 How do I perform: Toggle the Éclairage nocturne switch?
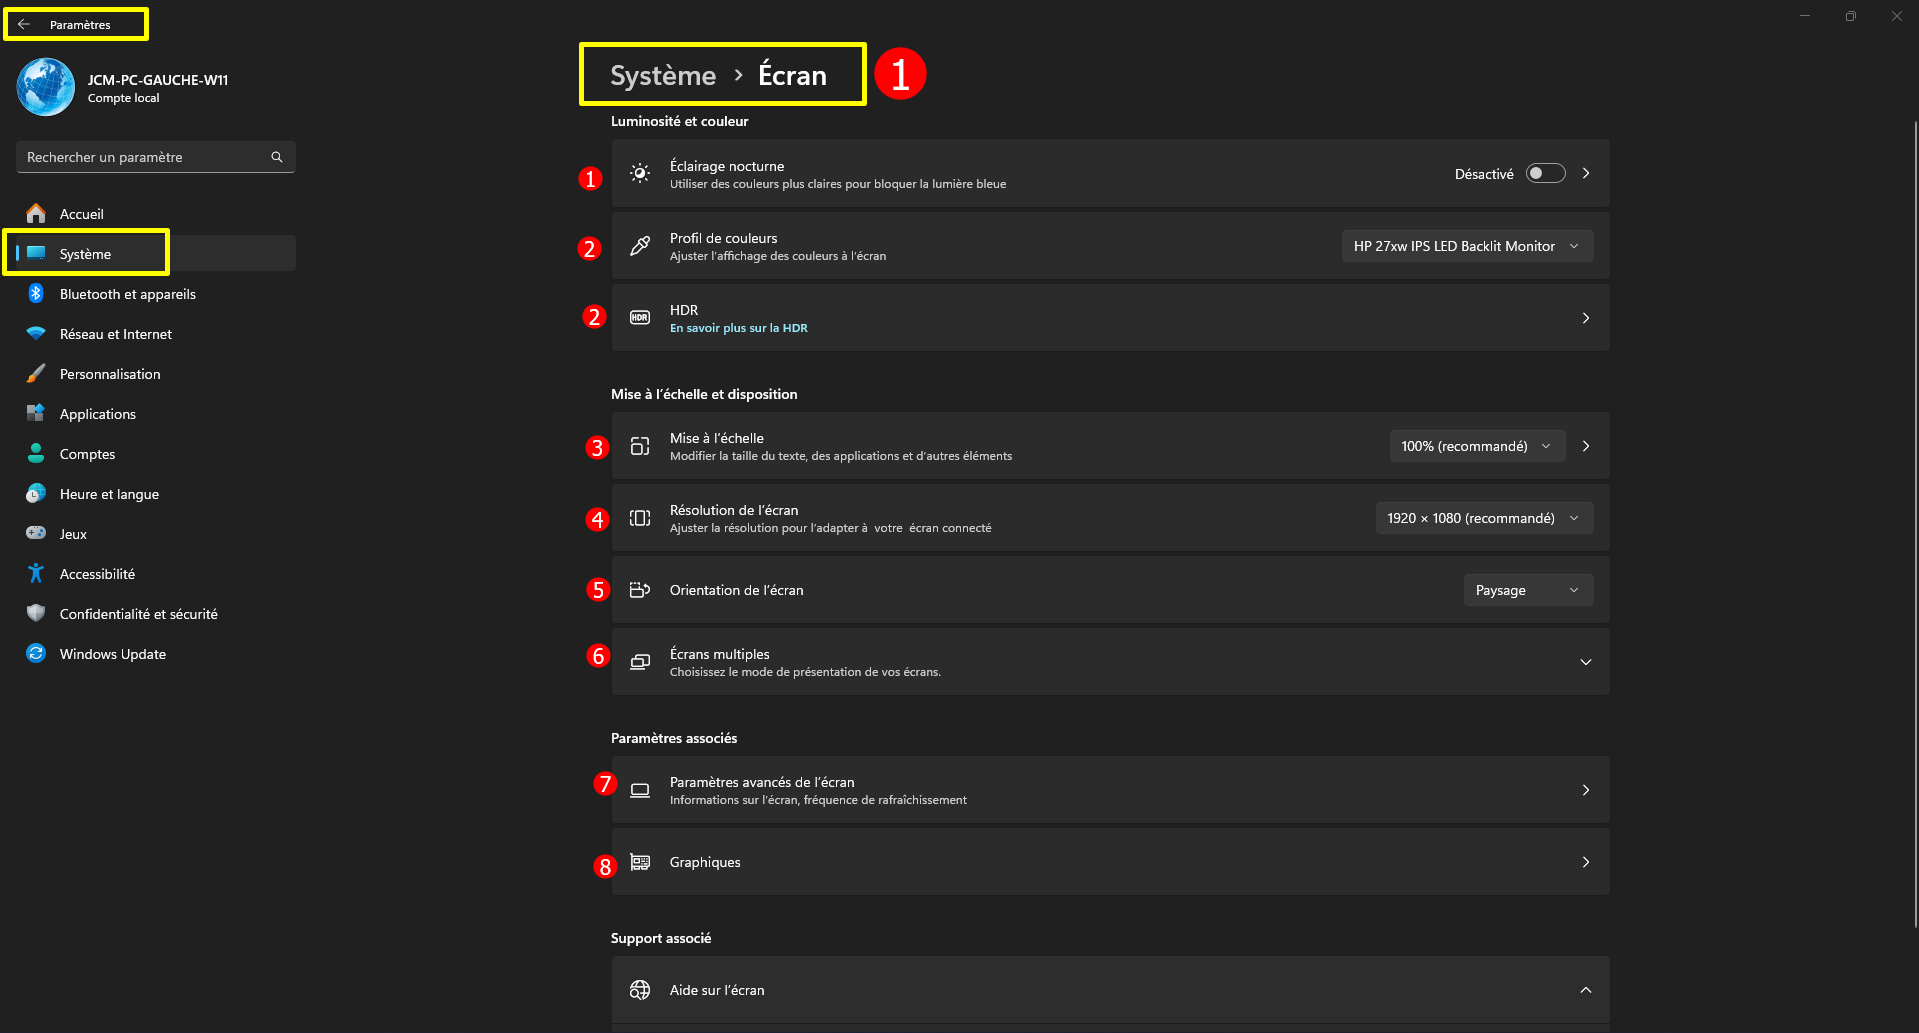[1545, 174]
